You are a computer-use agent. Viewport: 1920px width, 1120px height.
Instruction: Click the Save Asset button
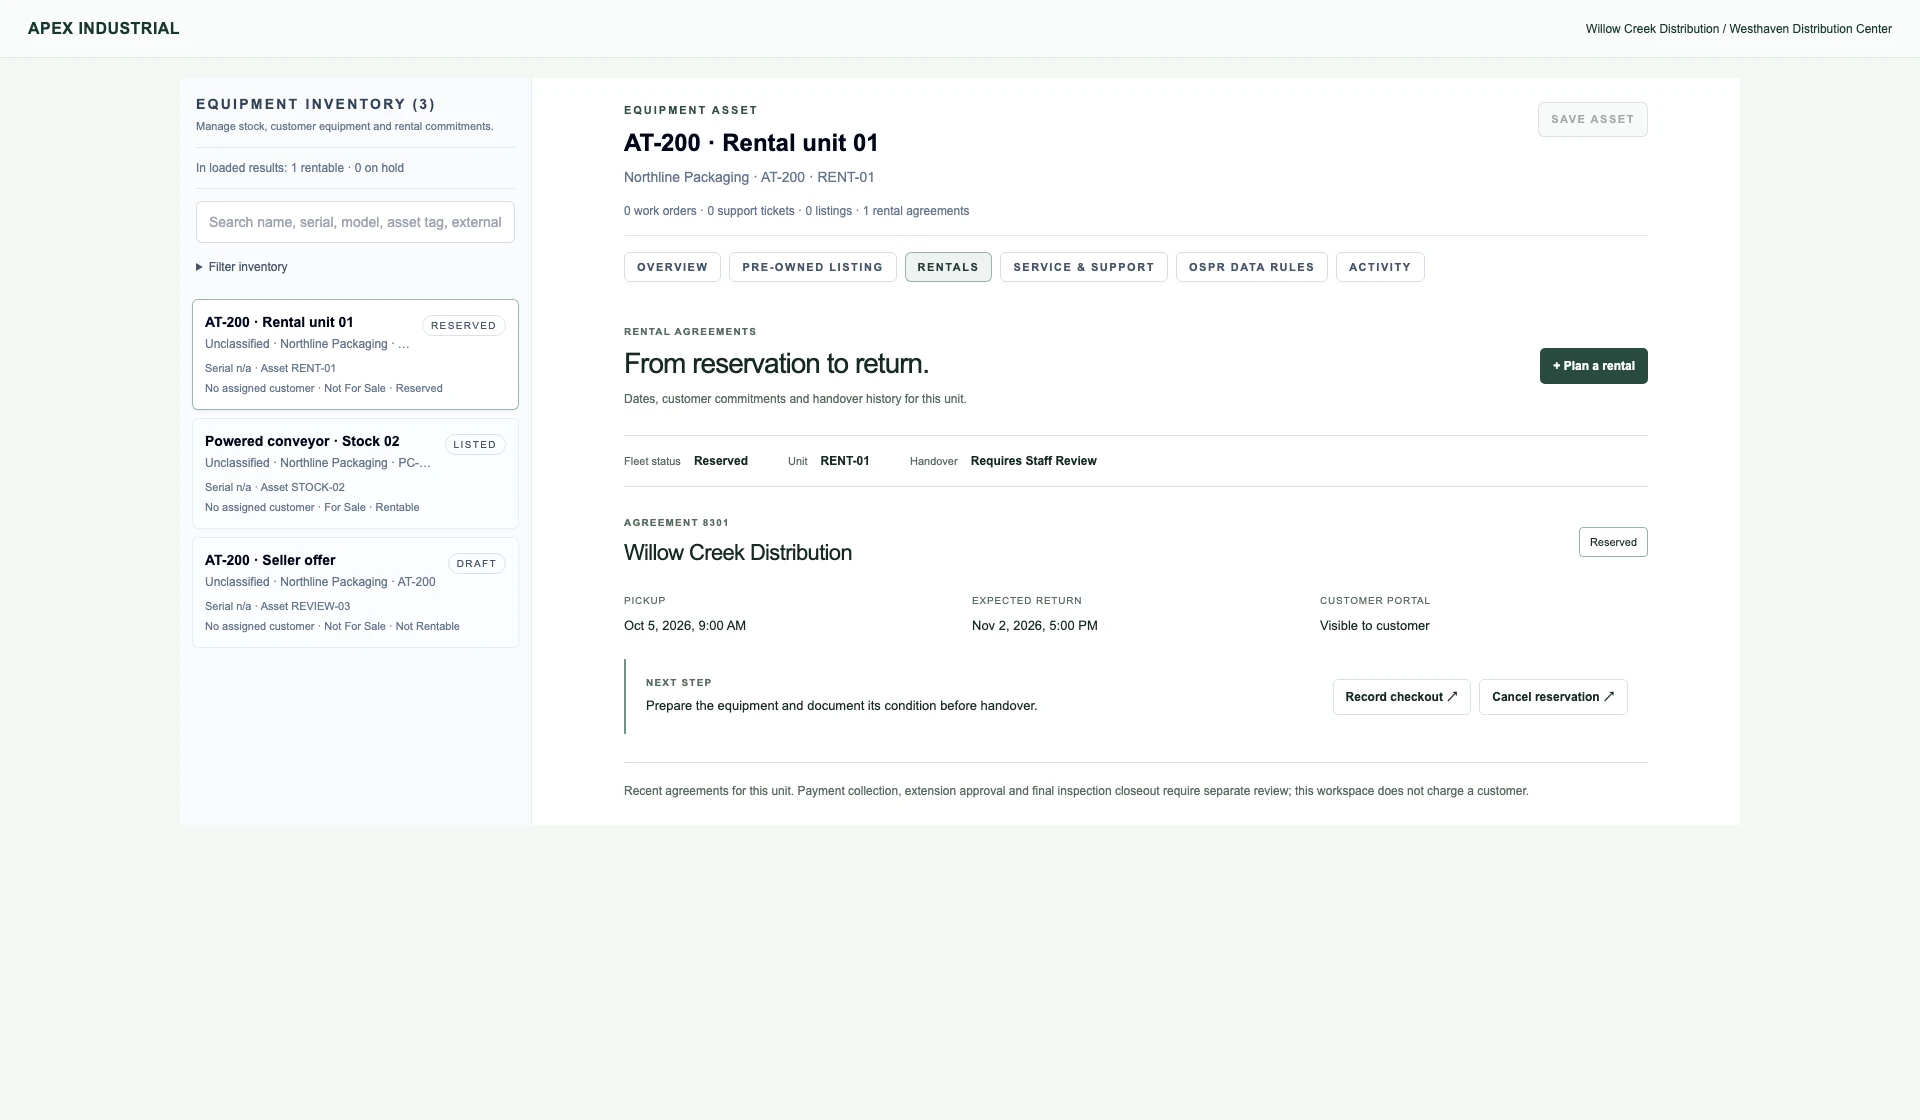[1592, 119]
